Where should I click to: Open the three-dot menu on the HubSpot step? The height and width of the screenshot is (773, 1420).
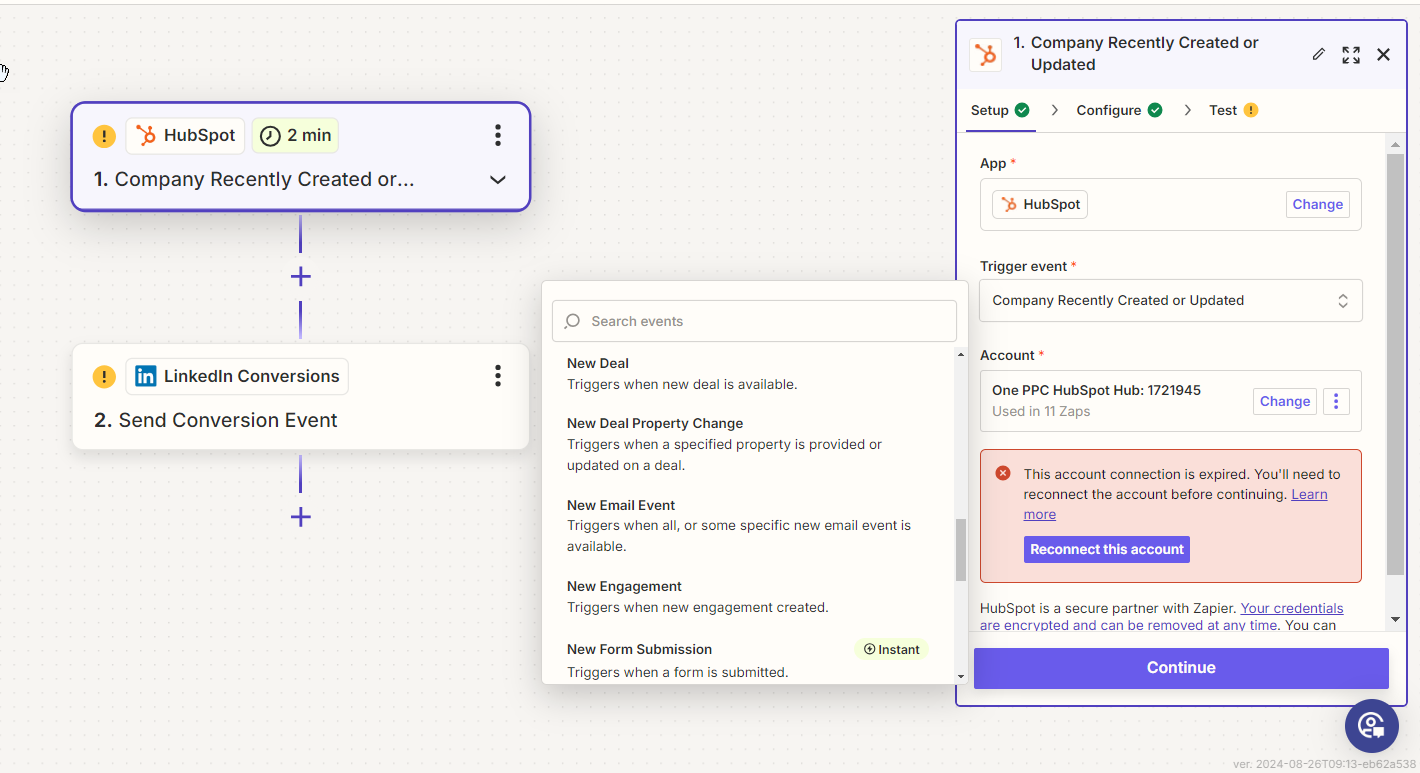click(498, 135)
